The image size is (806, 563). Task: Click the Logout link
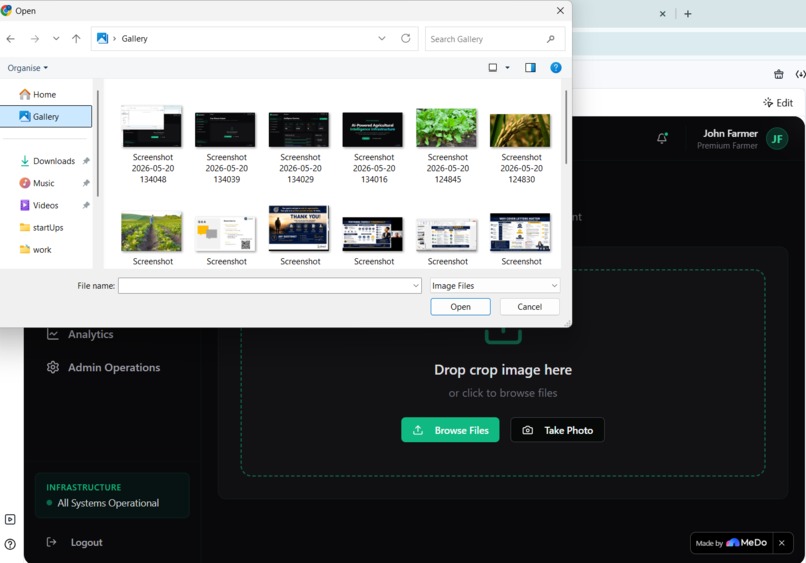tap(86, 542)
